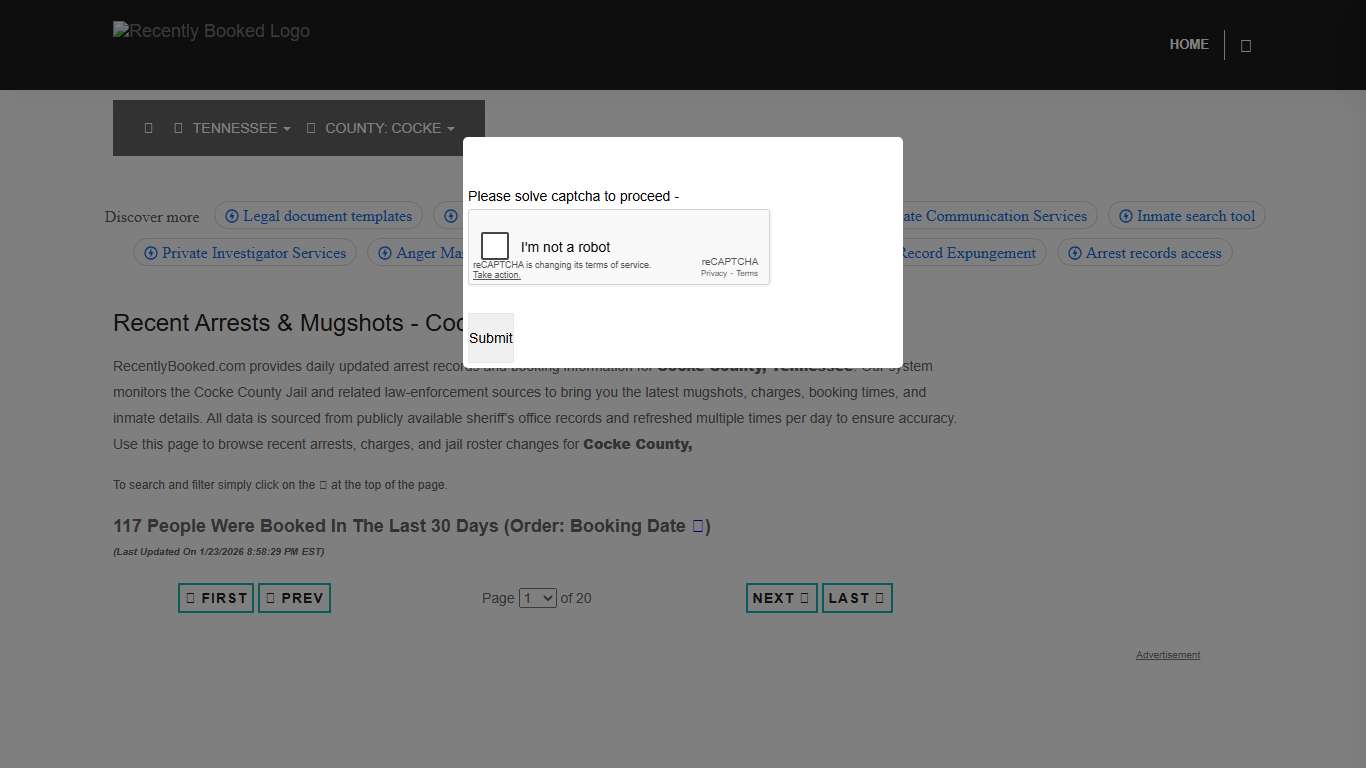Click the arrow icon on Private Investigator Services
The width and height of the screenshot is (1366, 768).
[x=151, y=253]
